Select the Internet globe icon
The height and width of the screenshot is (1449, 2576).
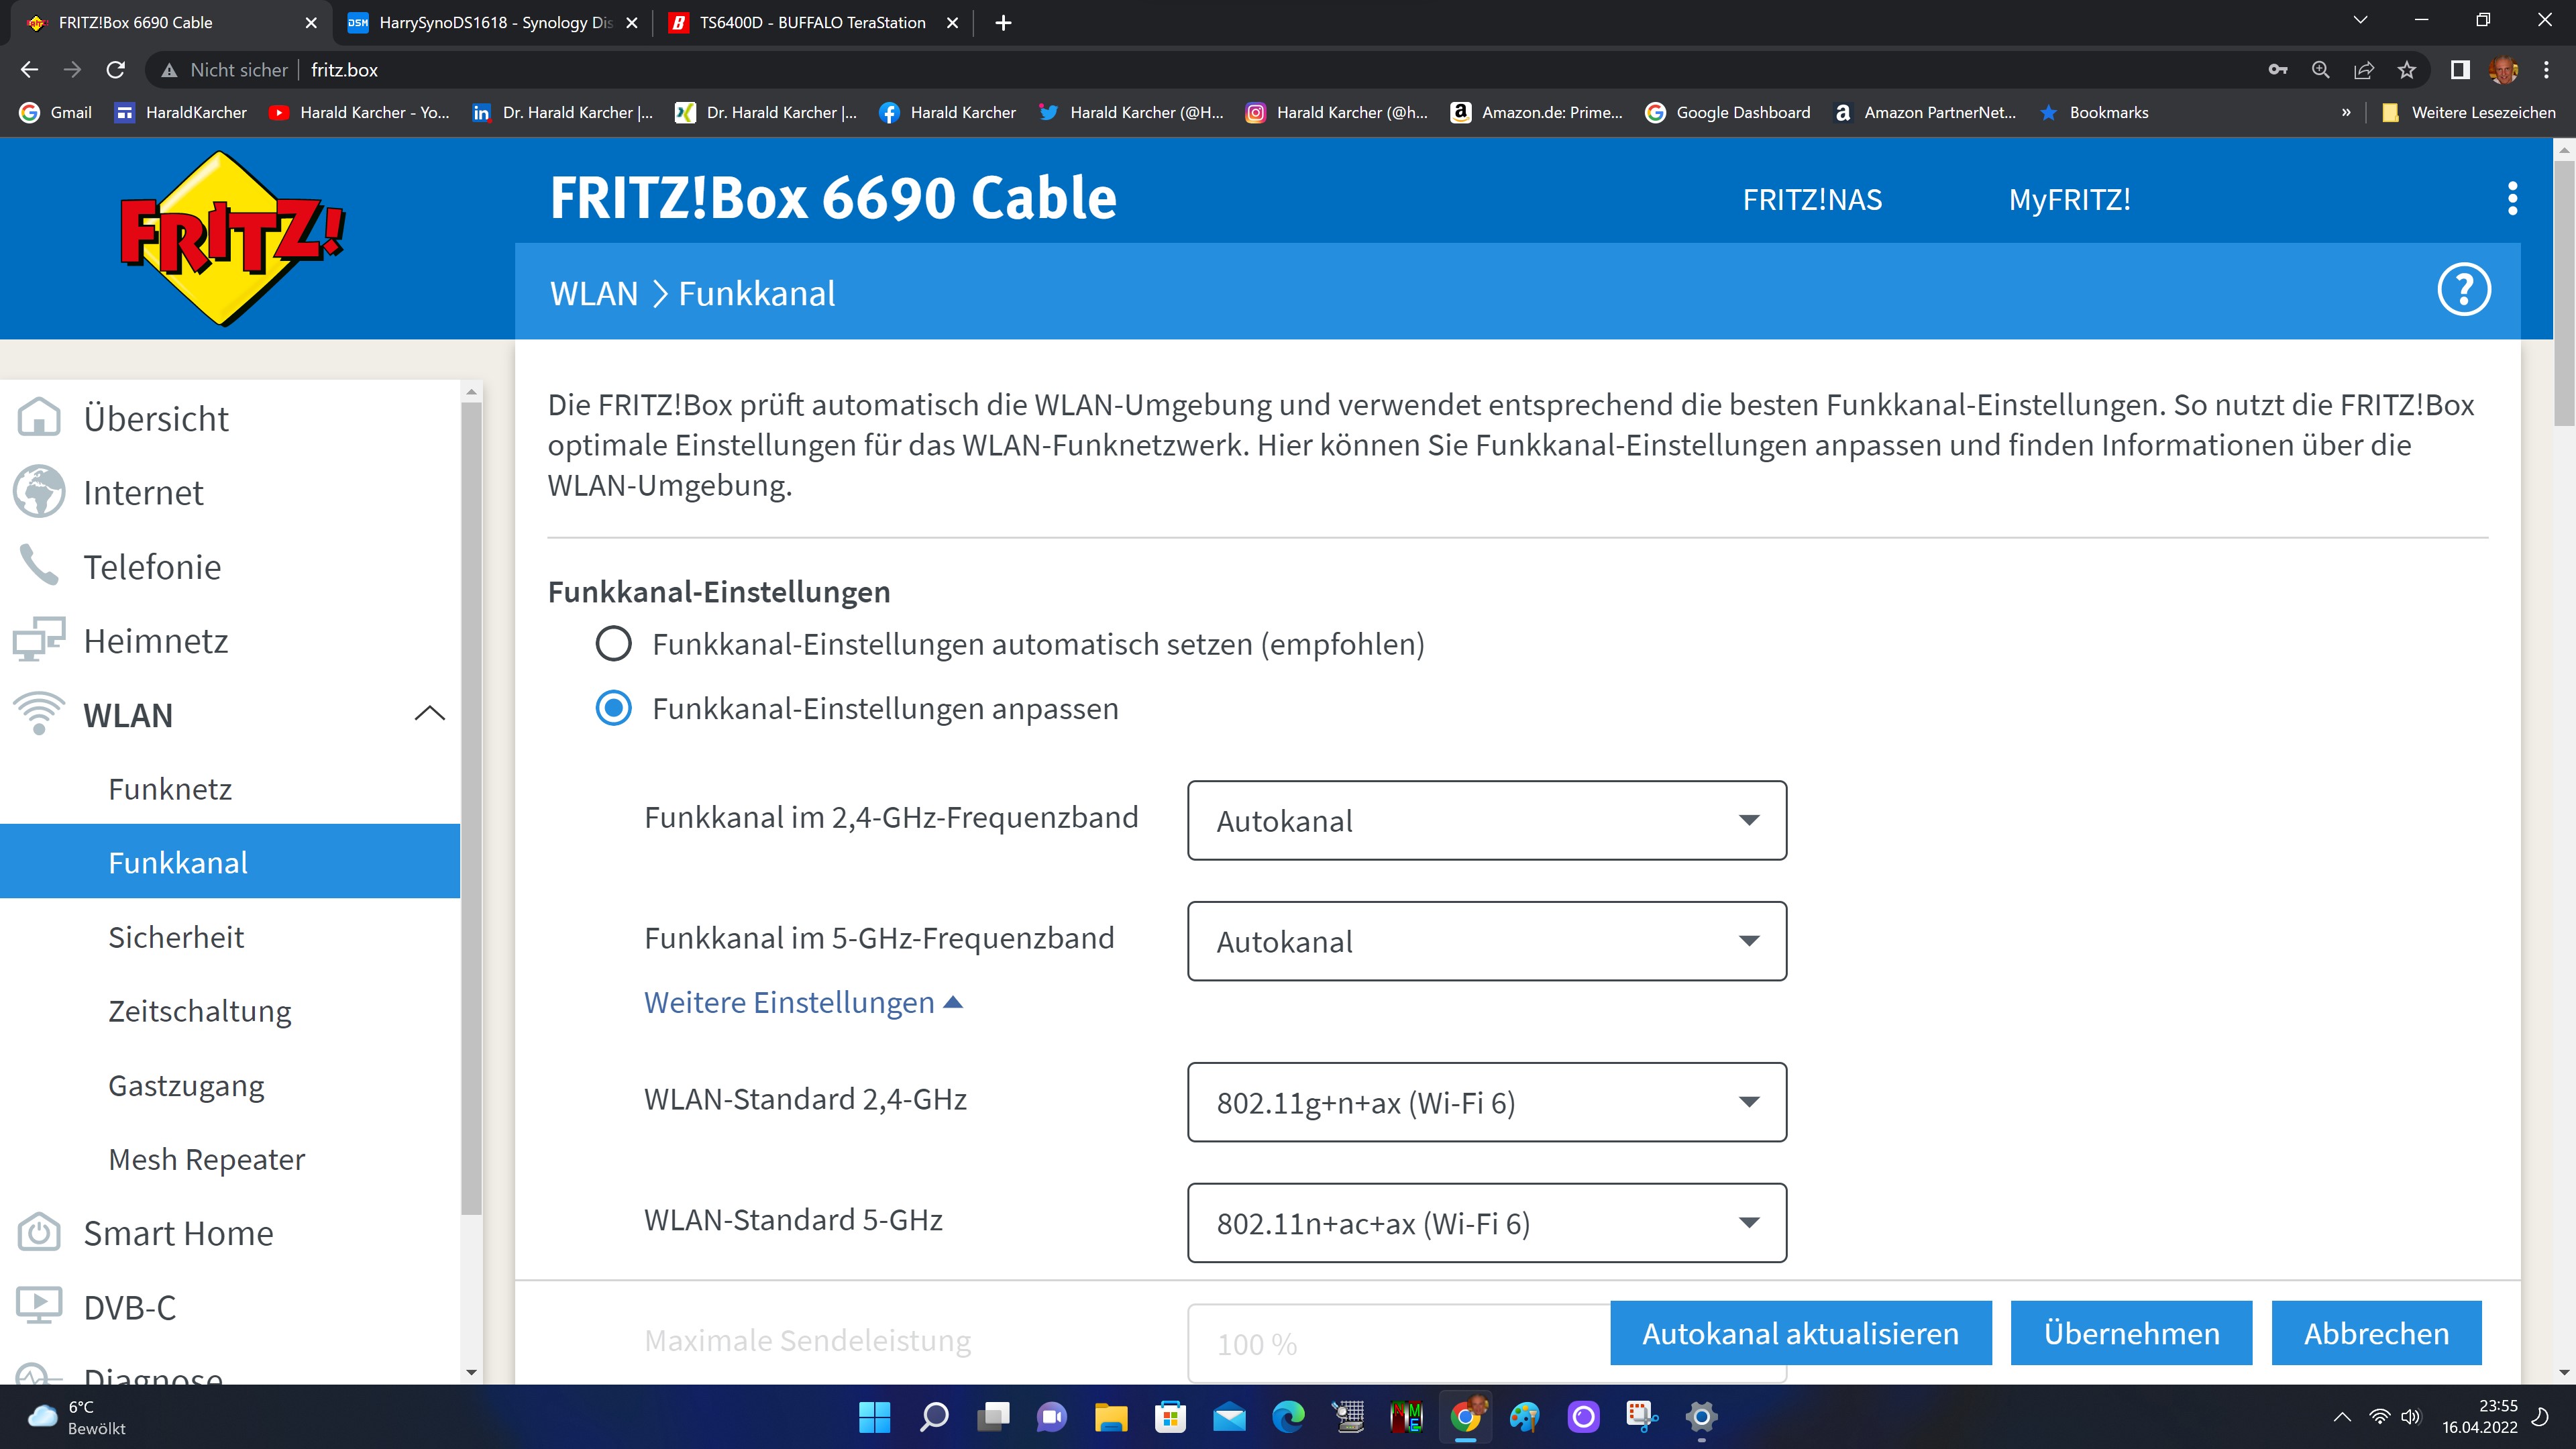pos(39,492)
